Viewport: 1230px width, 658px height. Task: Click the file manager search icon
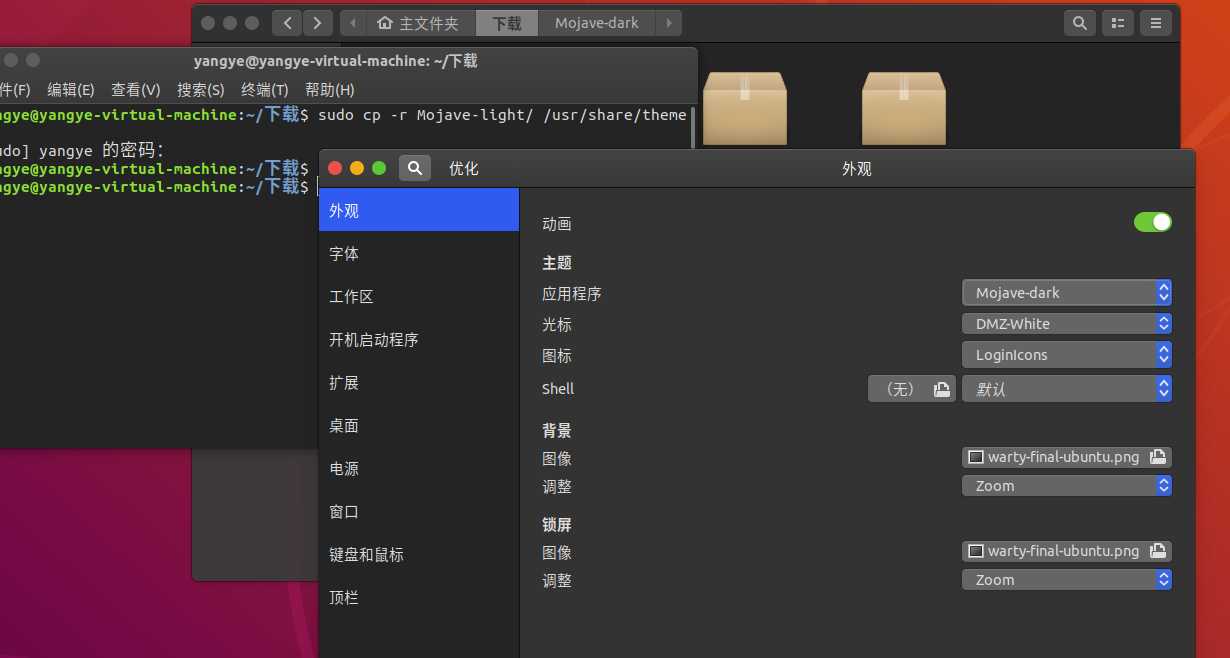coord(1079,22)
